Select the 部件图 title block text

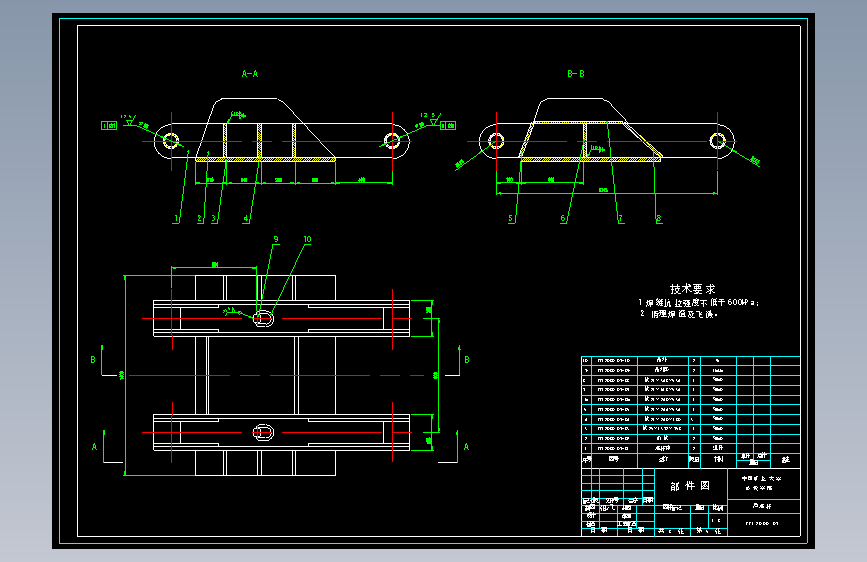pos(690,486)
